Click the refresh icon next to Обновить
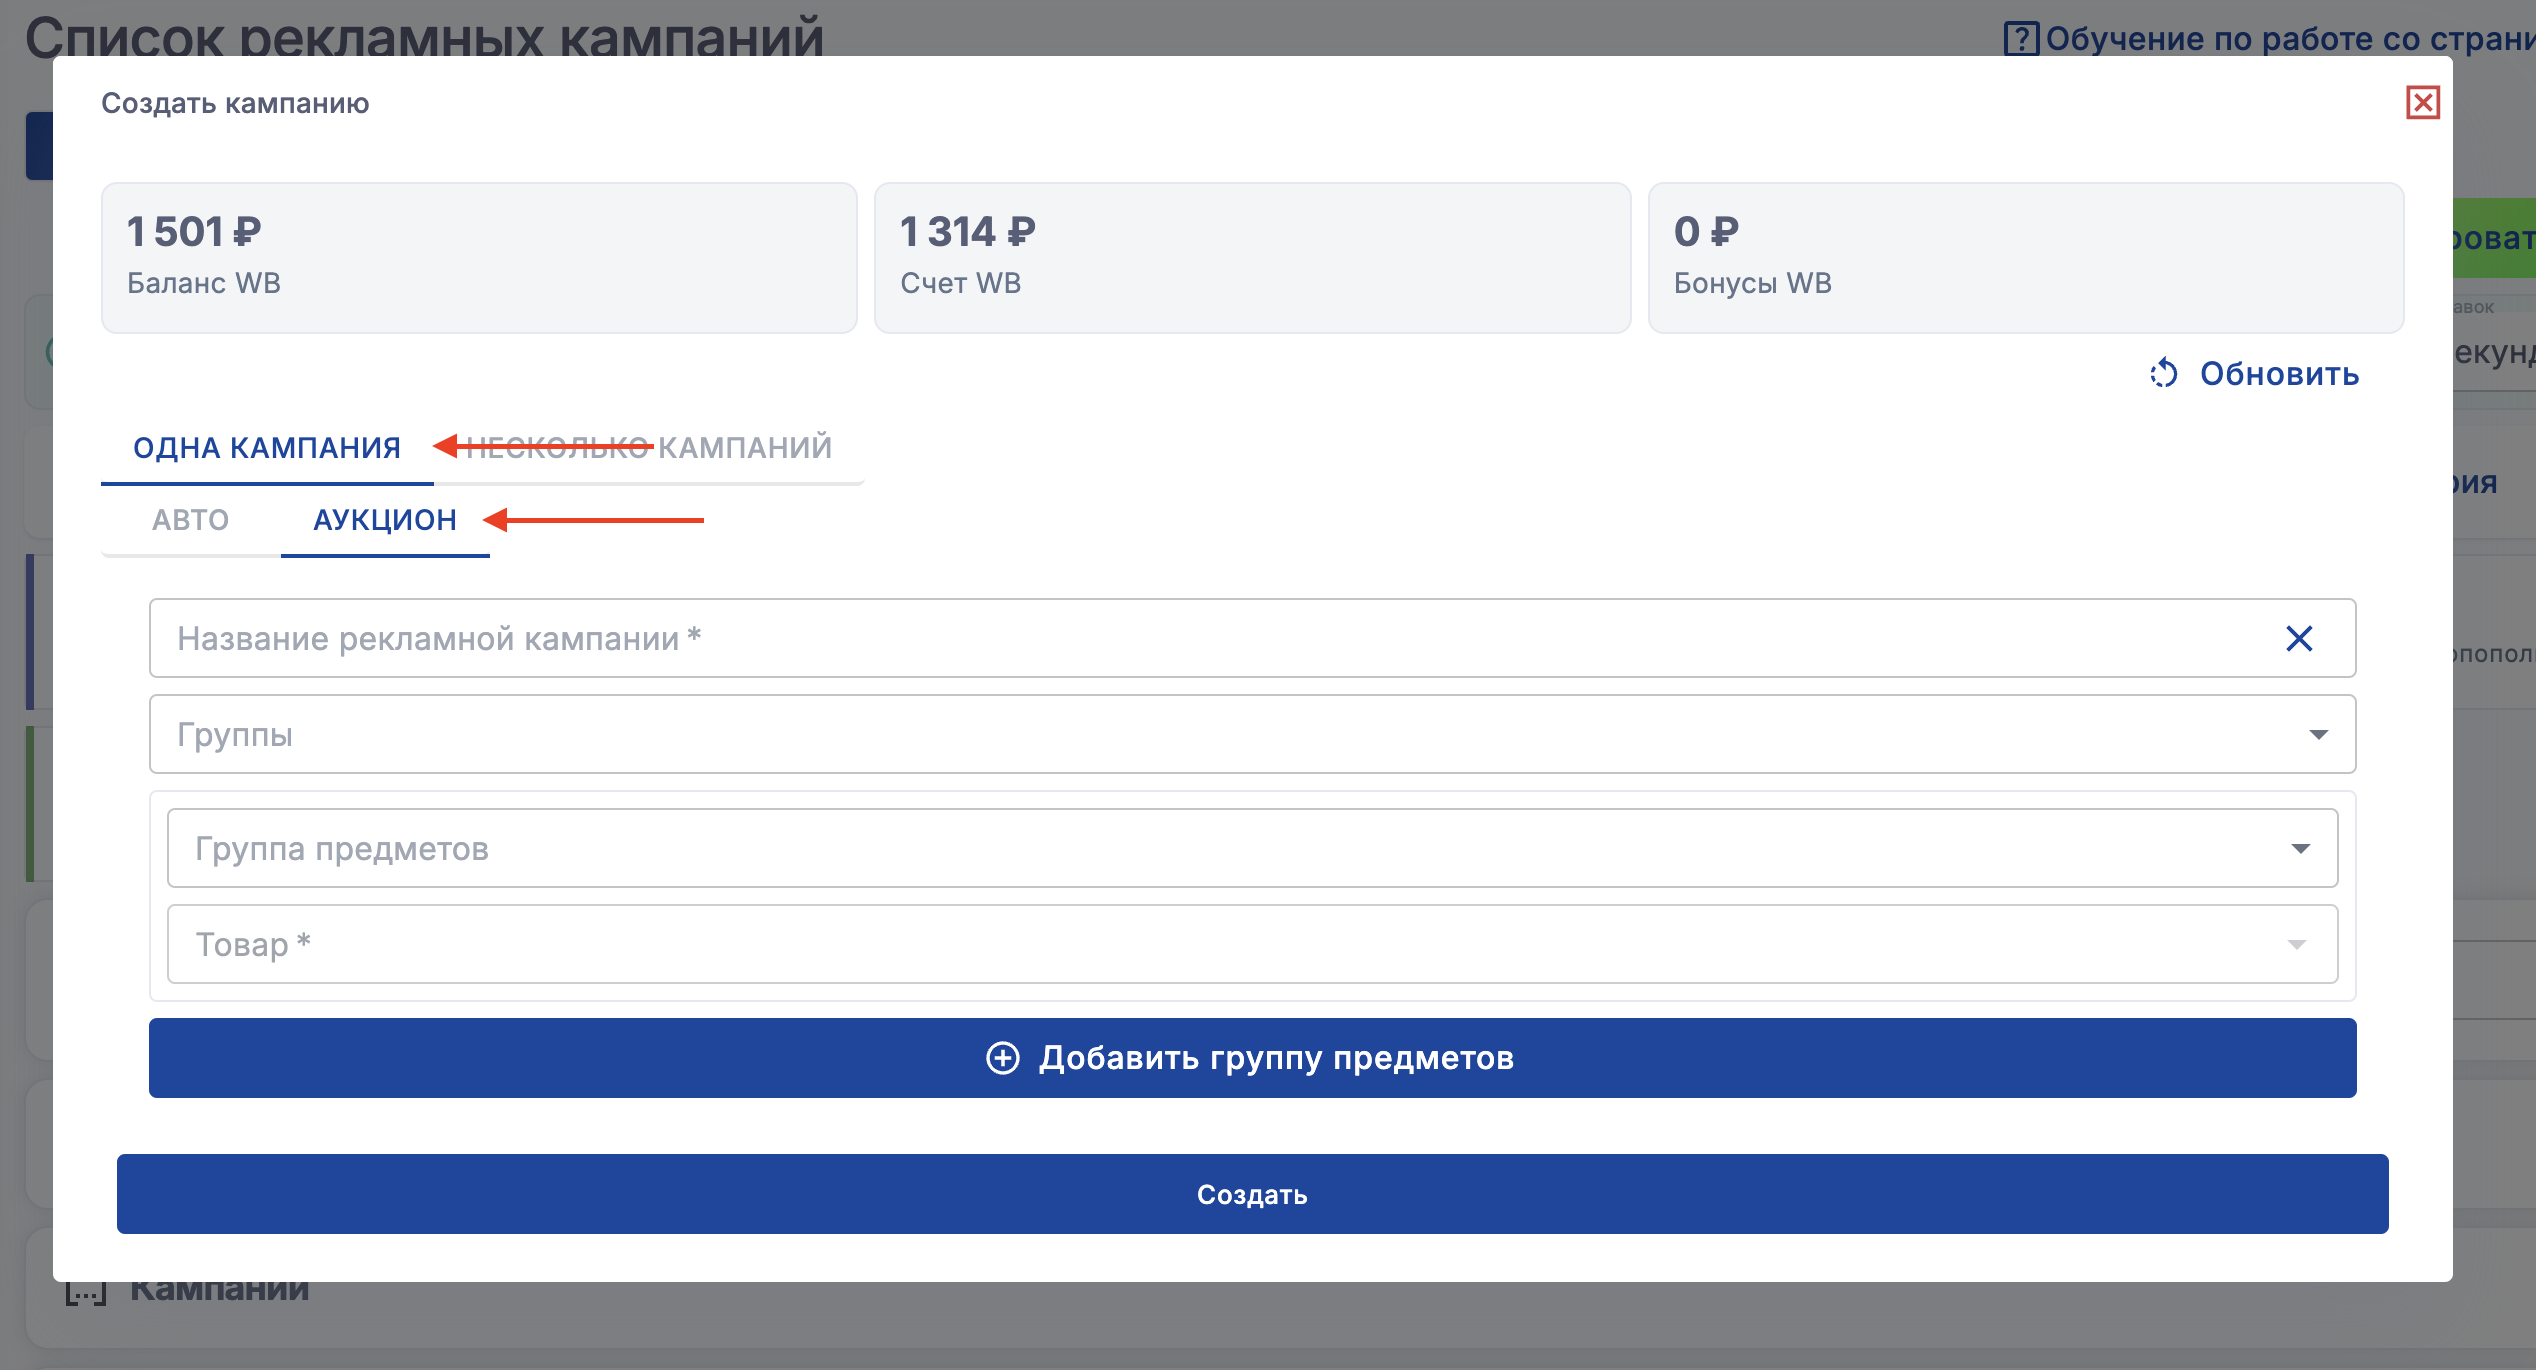The image size is (2536, 1370). [2164, 374]
